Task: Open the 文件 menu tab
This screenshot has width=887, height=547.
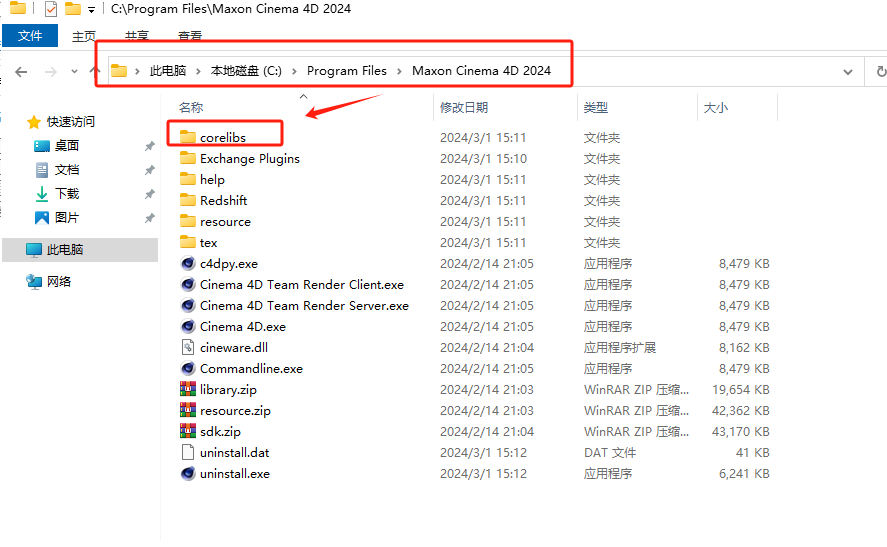Action: pyautogui.click(x=30, y=36)
